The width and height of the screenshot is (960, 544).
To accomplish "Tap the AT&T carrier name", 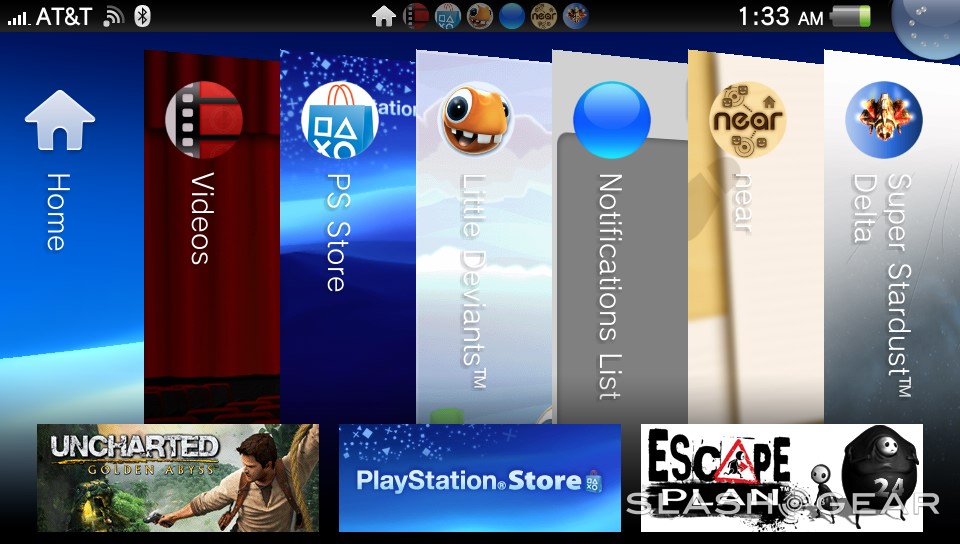I will pyautogui.click(x=64, y=17).
